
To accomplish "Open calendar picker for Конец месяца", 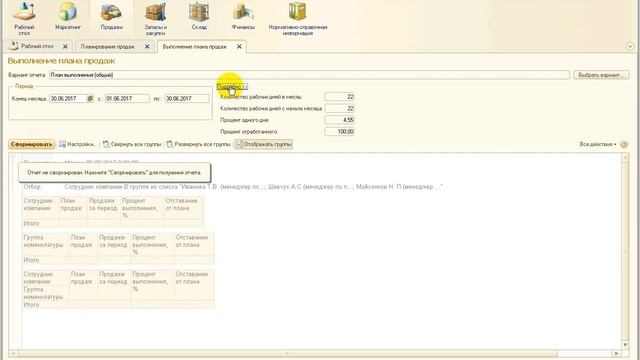I will 90,98.
